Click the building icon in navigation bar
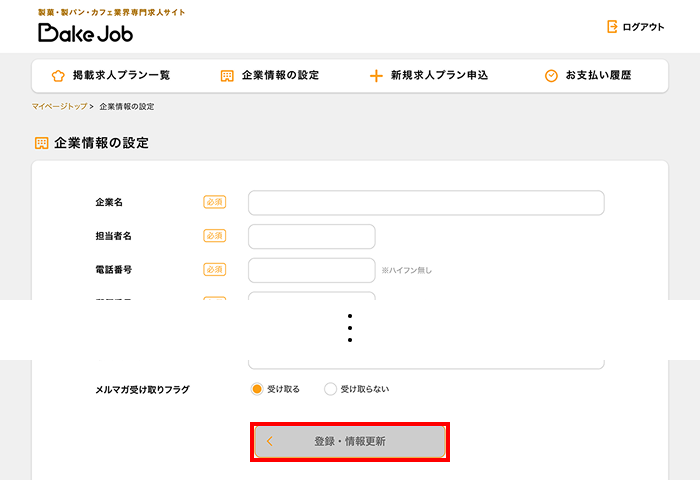This screenshot has width=700, height=480. click(x=227, y=76)
